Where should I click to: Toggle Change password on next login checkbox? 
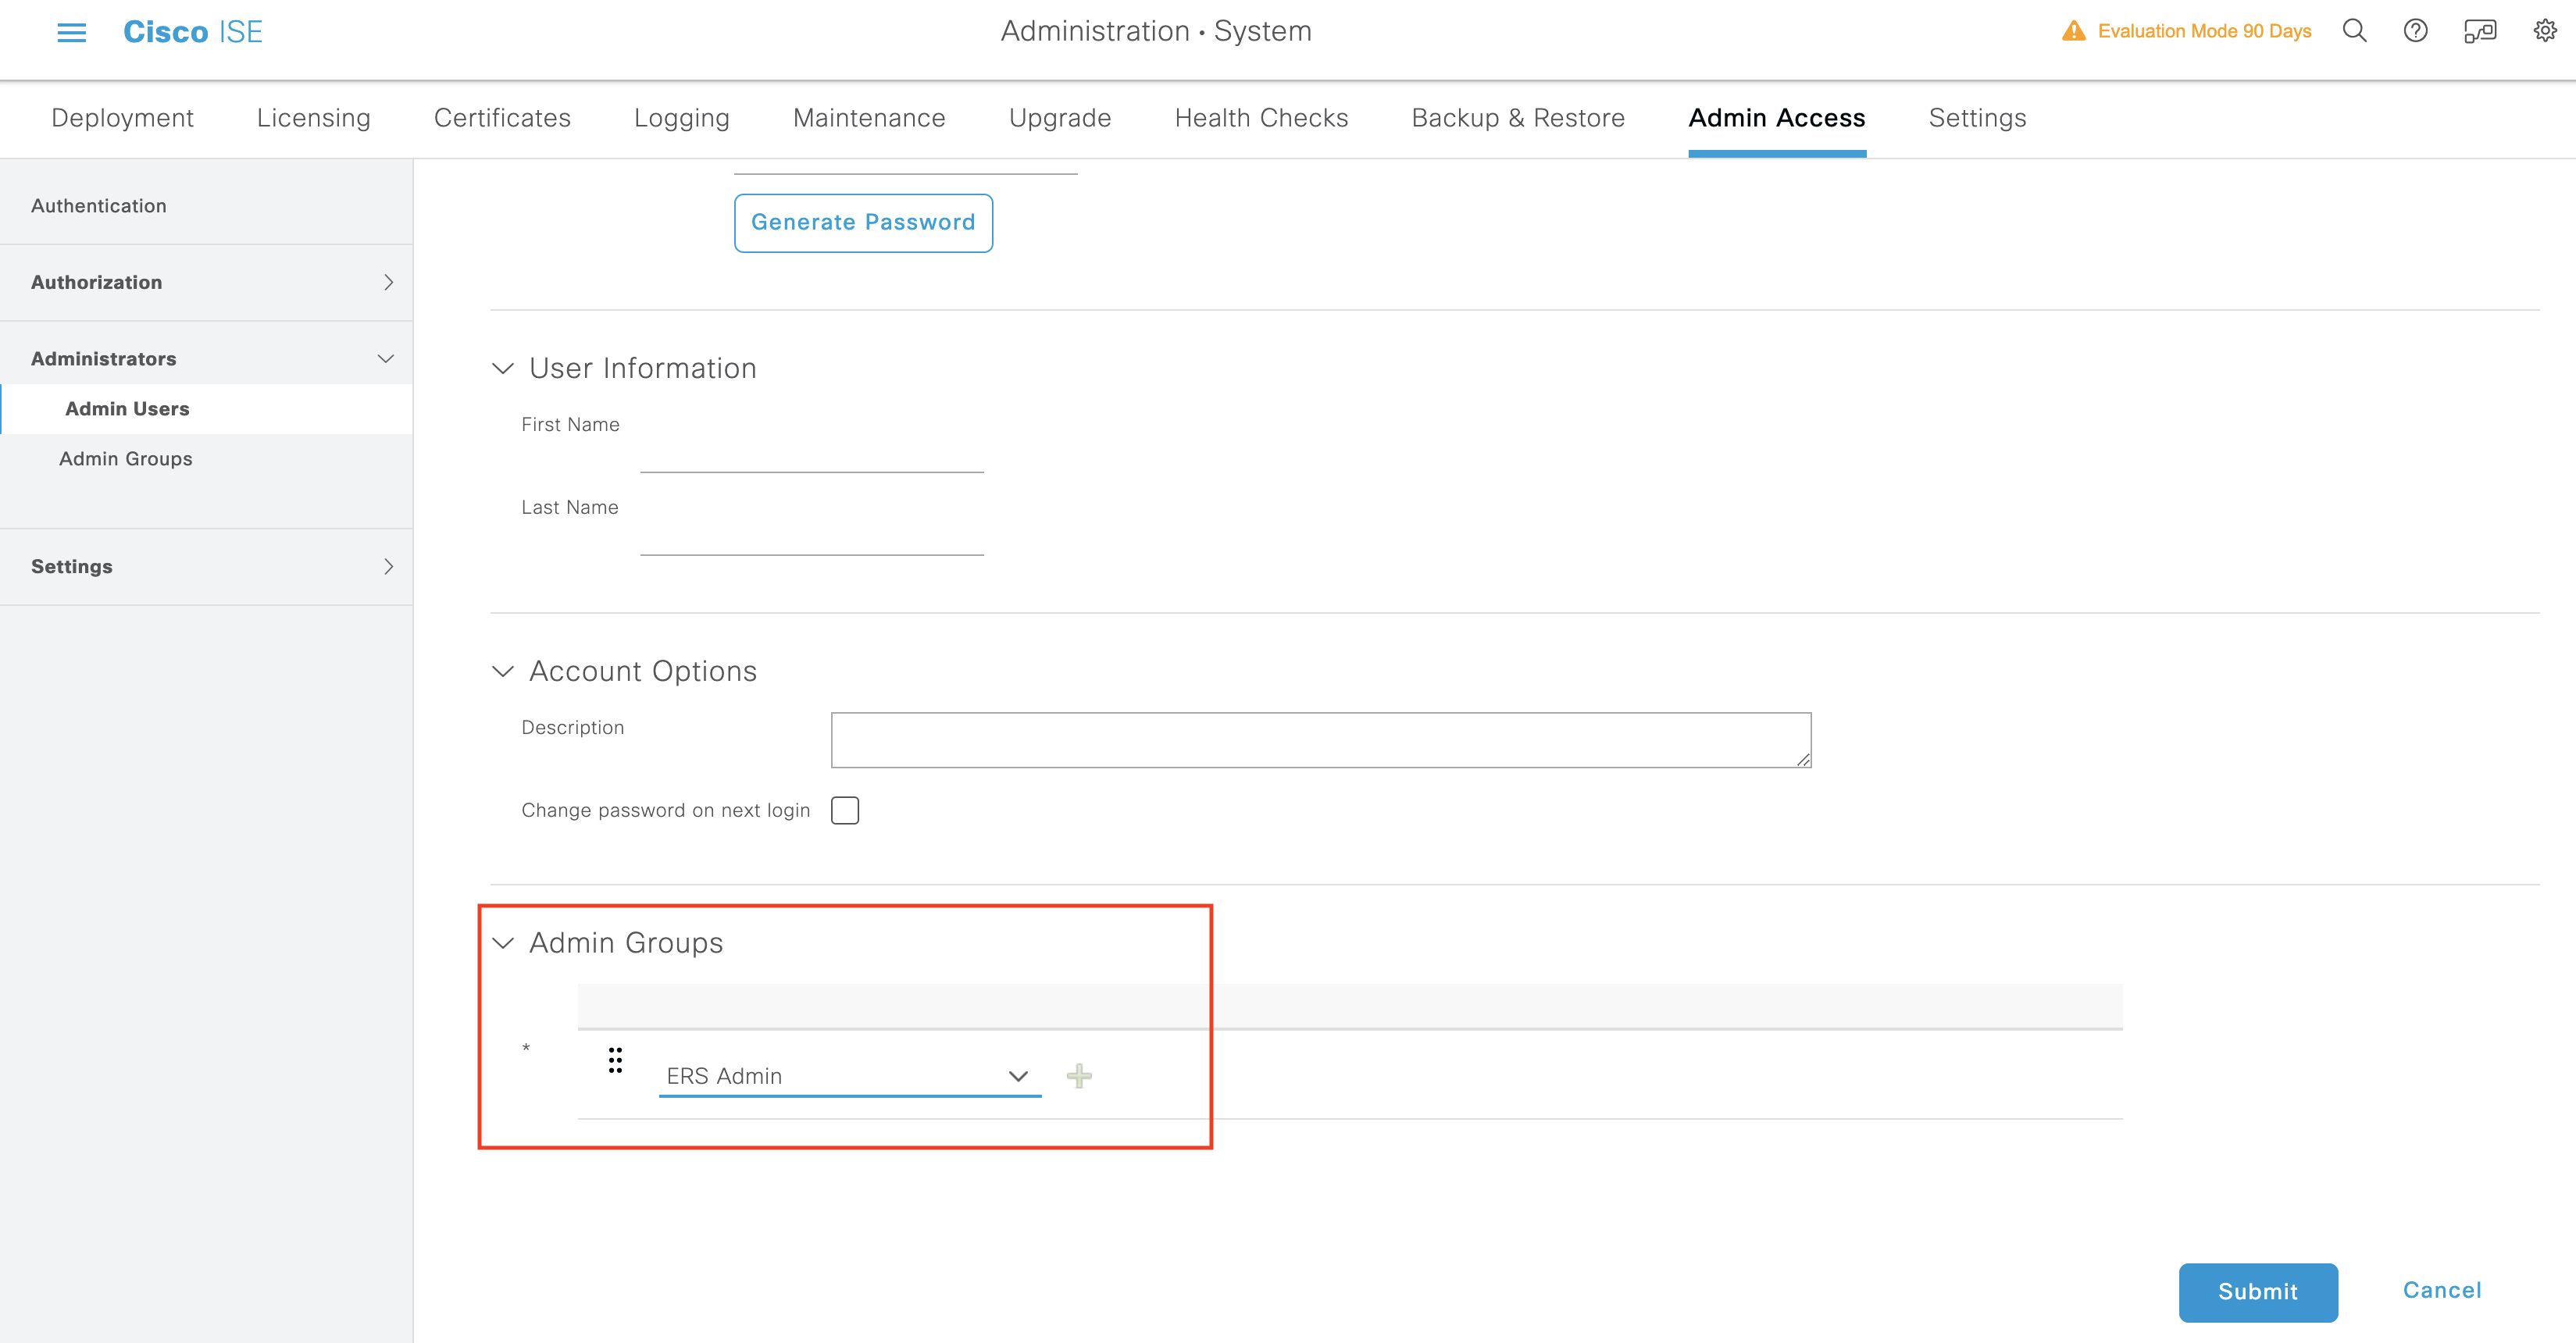845,810
